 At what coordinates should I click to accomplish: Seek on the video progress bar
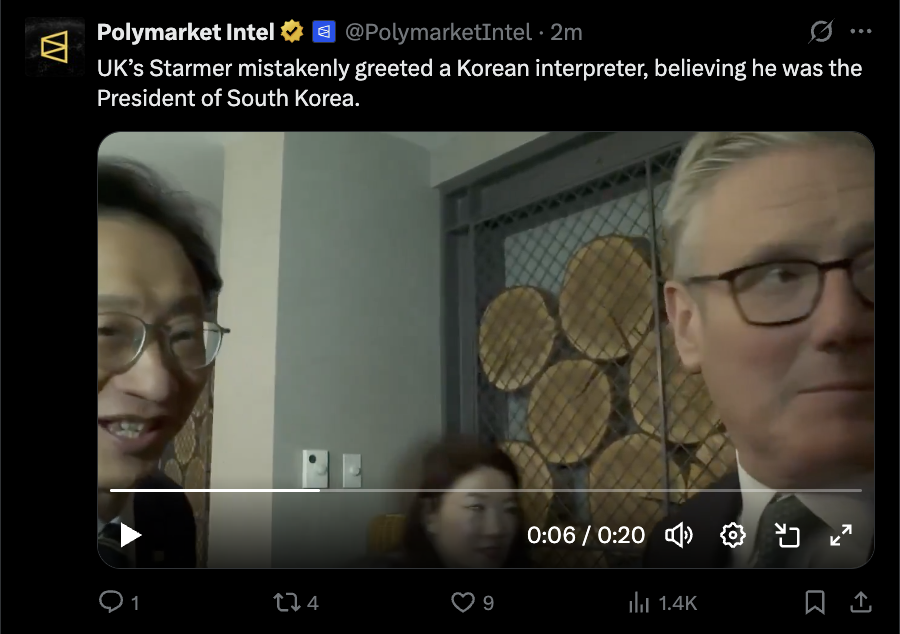[x=486, y=491]
